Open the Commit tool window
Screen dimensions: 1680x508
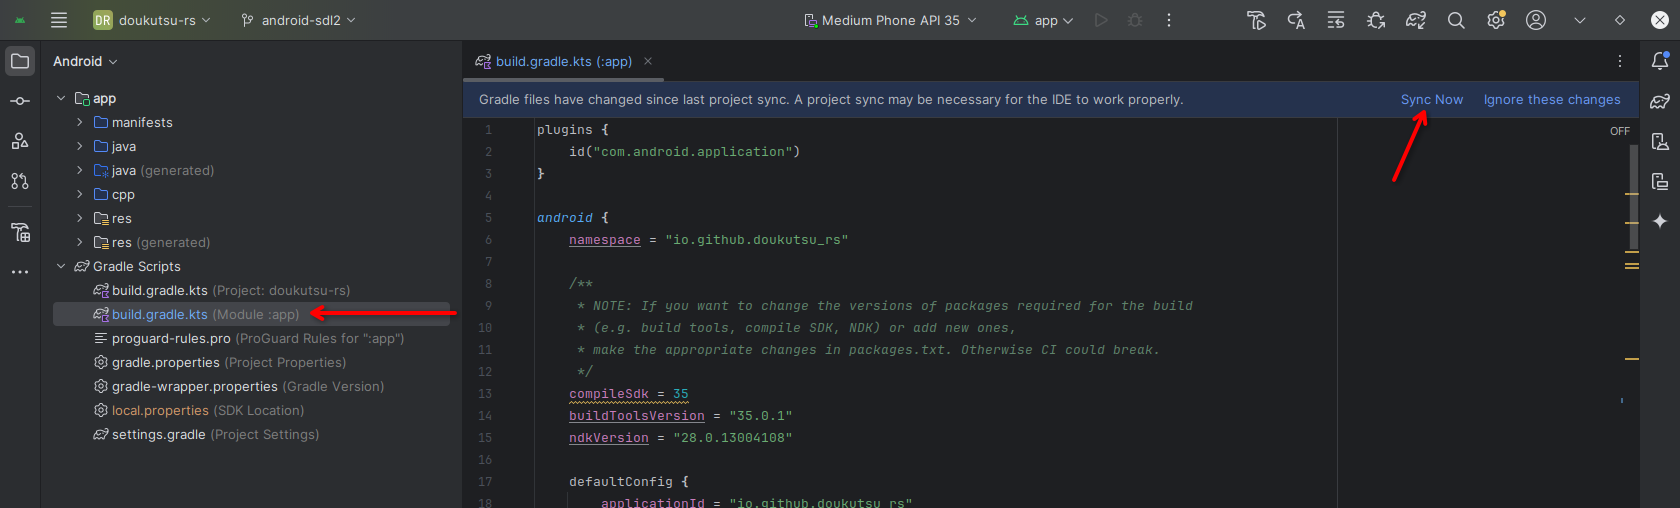20,101
